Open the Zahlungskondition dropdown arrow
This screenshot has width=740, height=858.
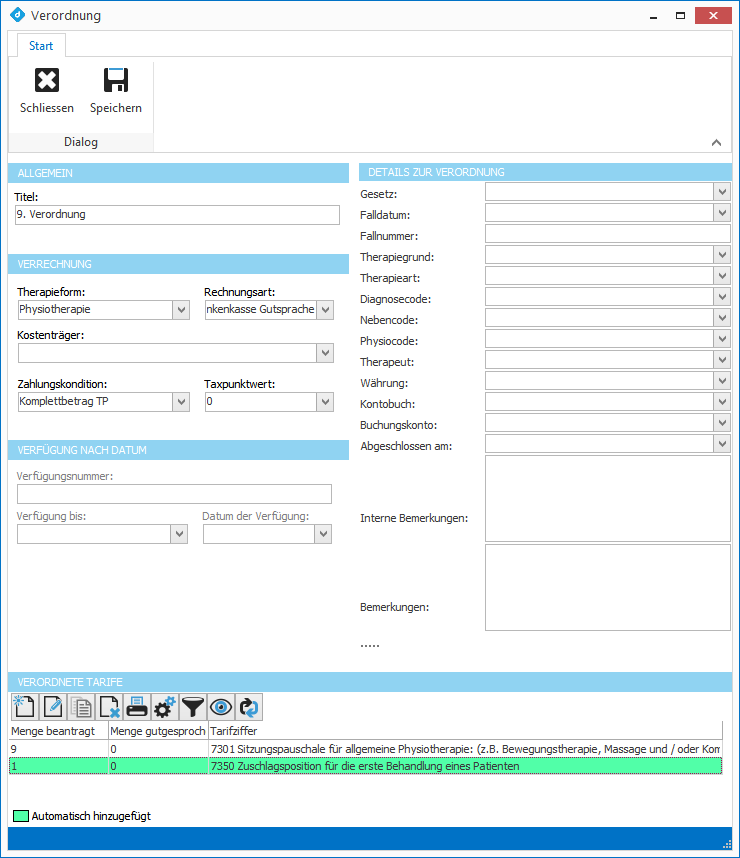click(x=181, y=402)
